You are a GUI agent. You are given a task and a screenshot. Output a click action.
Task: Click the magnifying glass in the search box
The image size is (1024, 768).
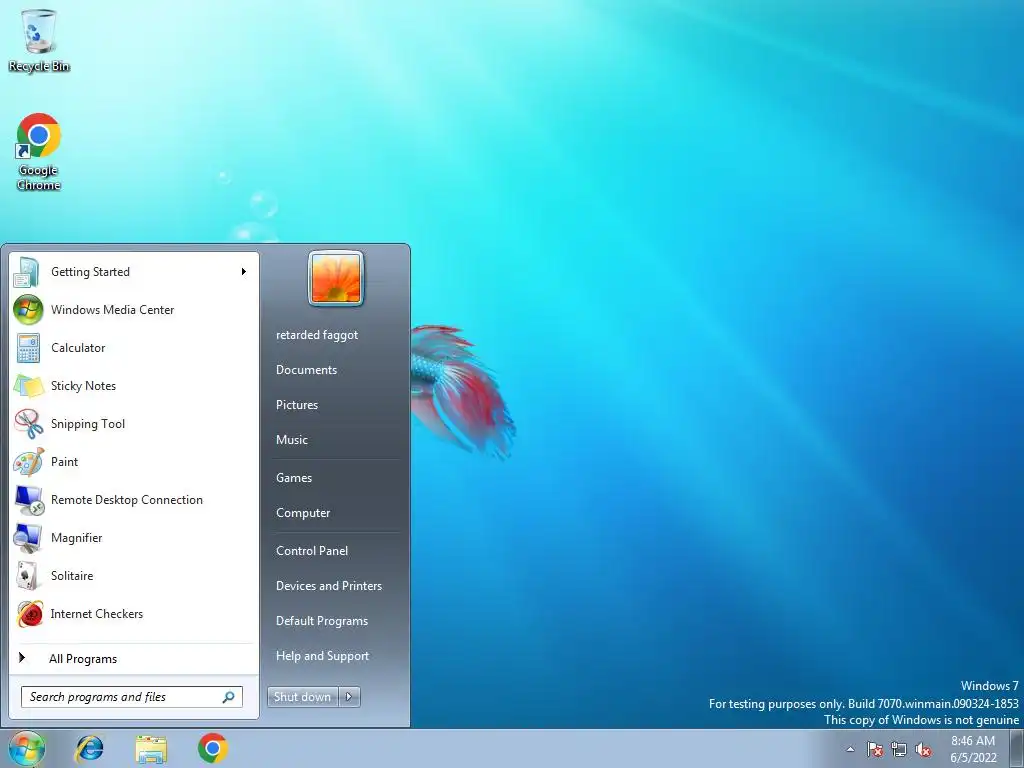(x=229, y=697)
